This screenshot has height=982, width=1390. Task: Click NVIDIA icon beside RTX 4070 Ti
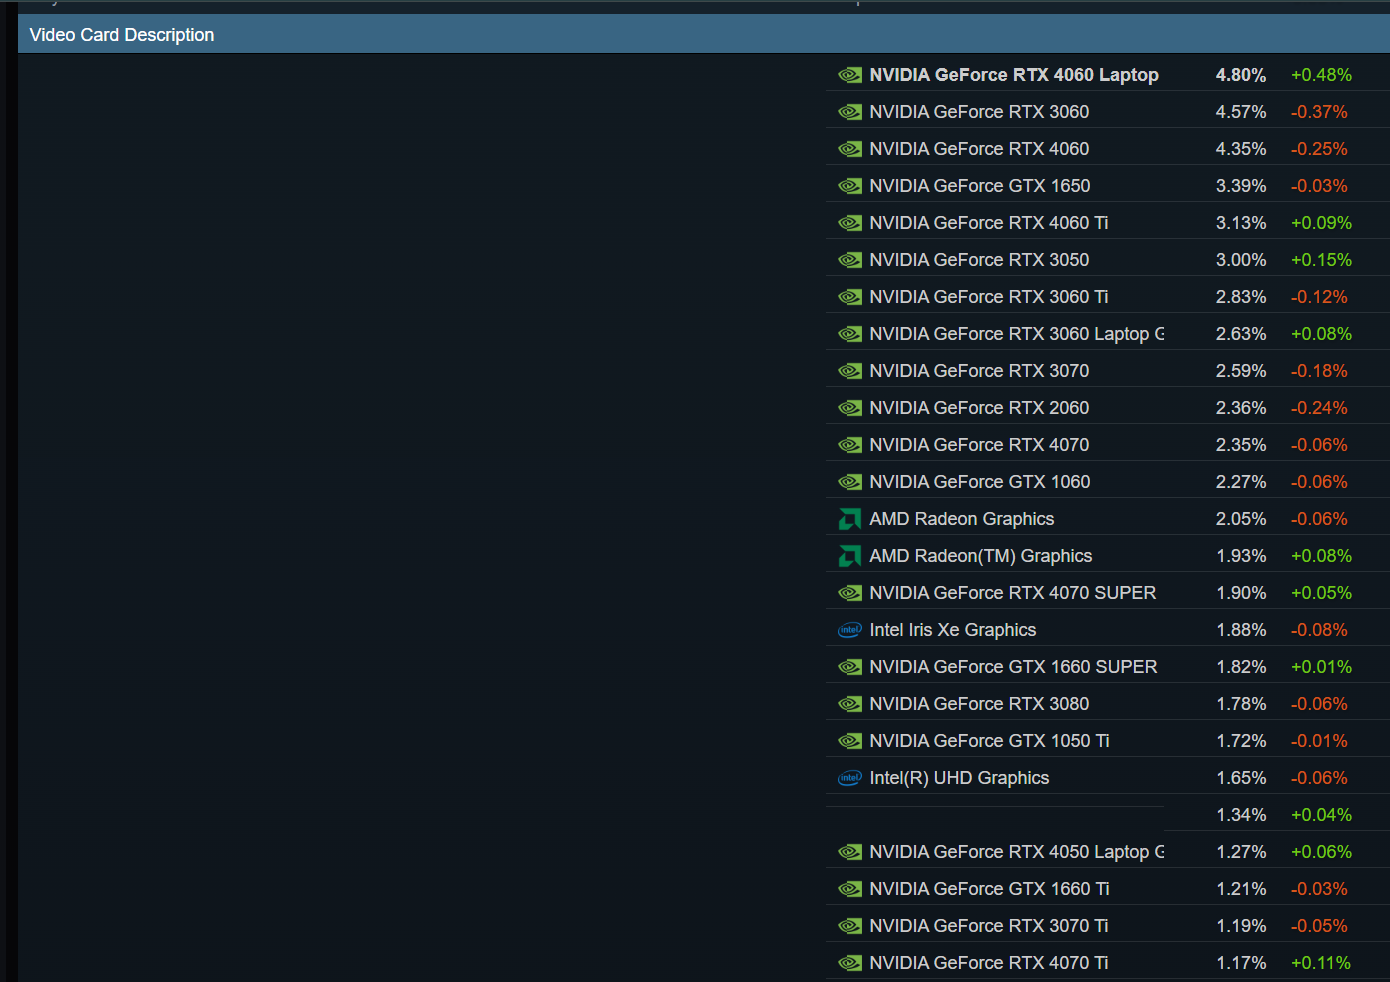(850, 963)
